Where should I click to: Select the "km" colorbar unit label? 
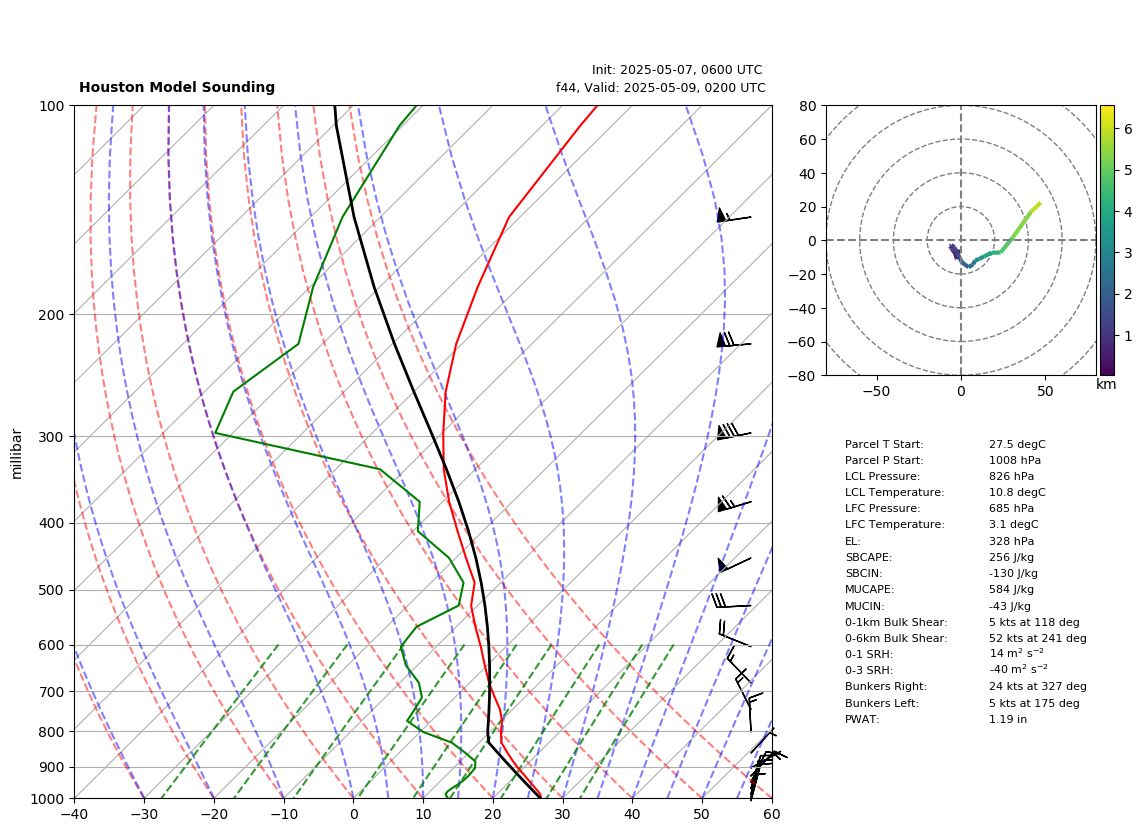pyautogui.click(x=1106, y=384)
